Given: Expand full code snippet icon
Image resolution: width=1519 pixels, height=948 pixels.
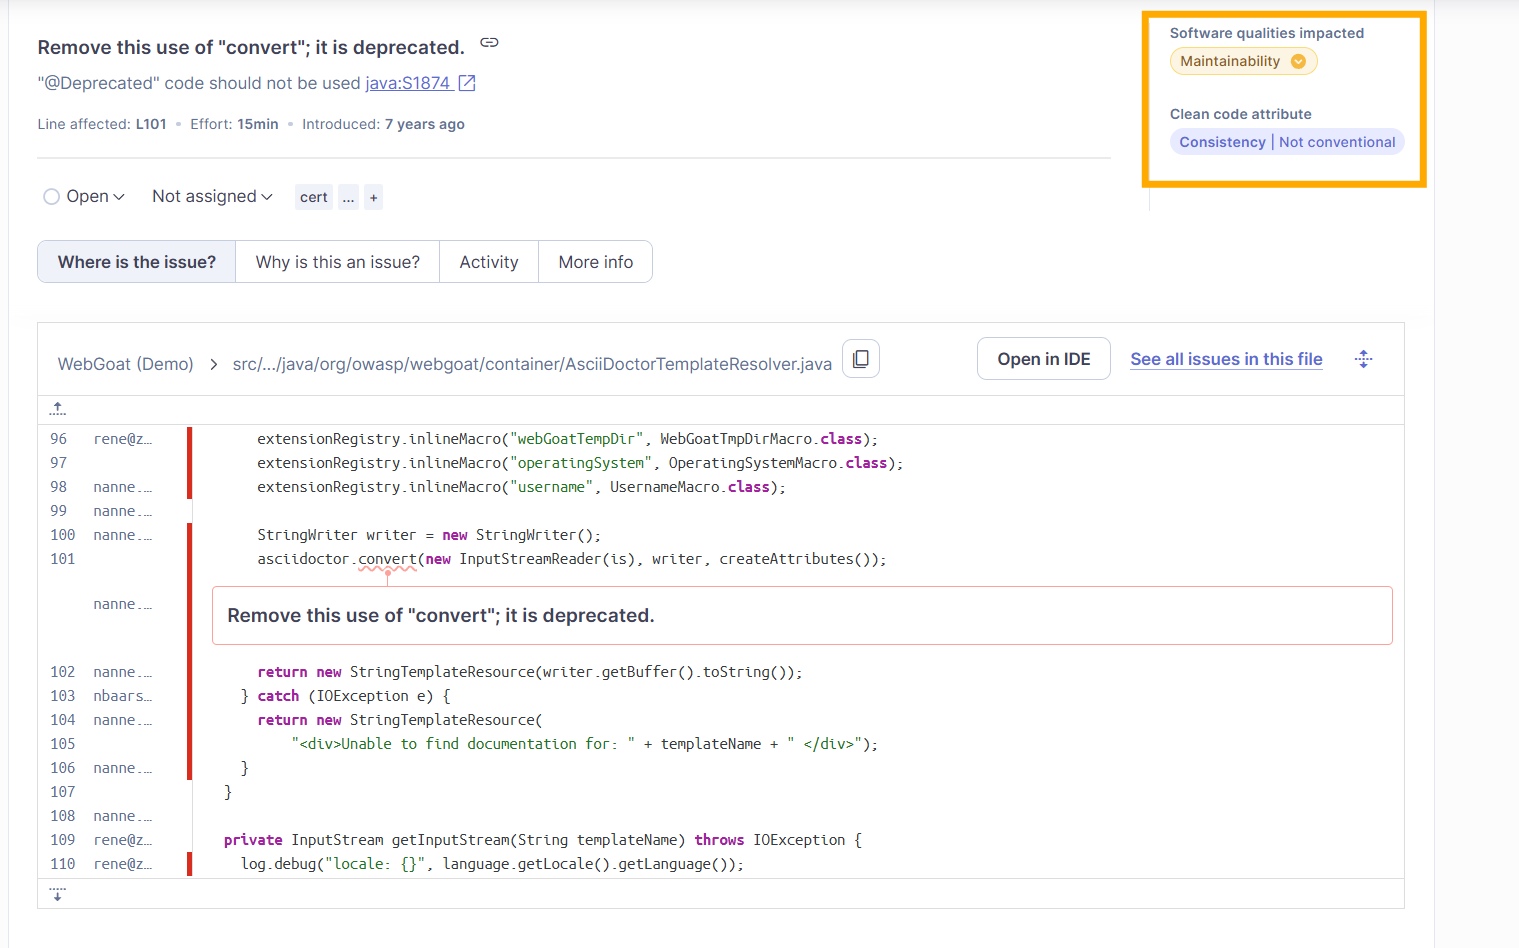Looking at the screenshot, I should [x=1364, y=359].
